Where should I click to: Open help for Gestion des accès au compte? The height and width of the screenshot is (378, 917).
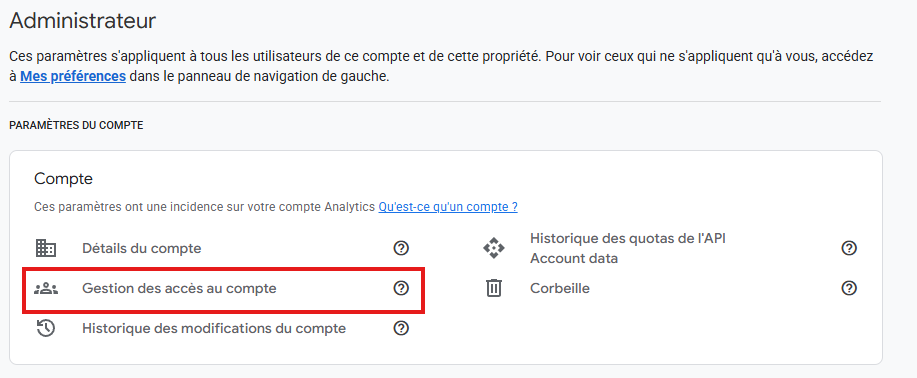coord(401,288)
